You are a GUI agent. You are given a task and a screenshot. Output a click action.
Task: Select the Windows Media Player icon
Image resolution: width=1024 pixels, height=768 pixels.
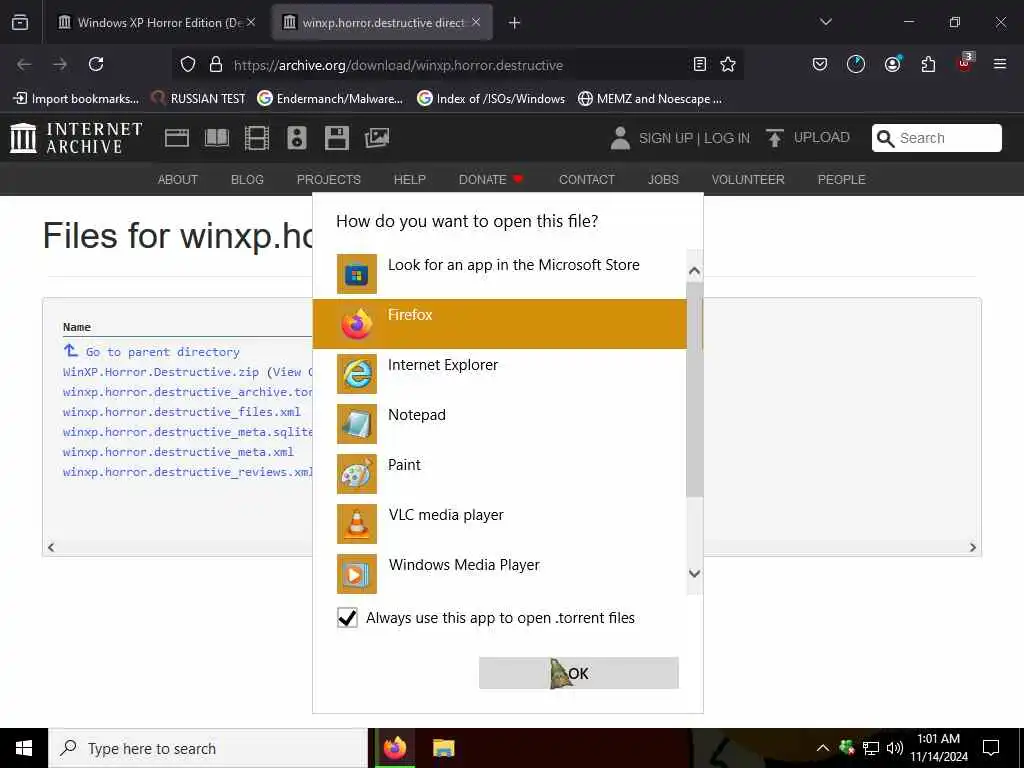357,574
